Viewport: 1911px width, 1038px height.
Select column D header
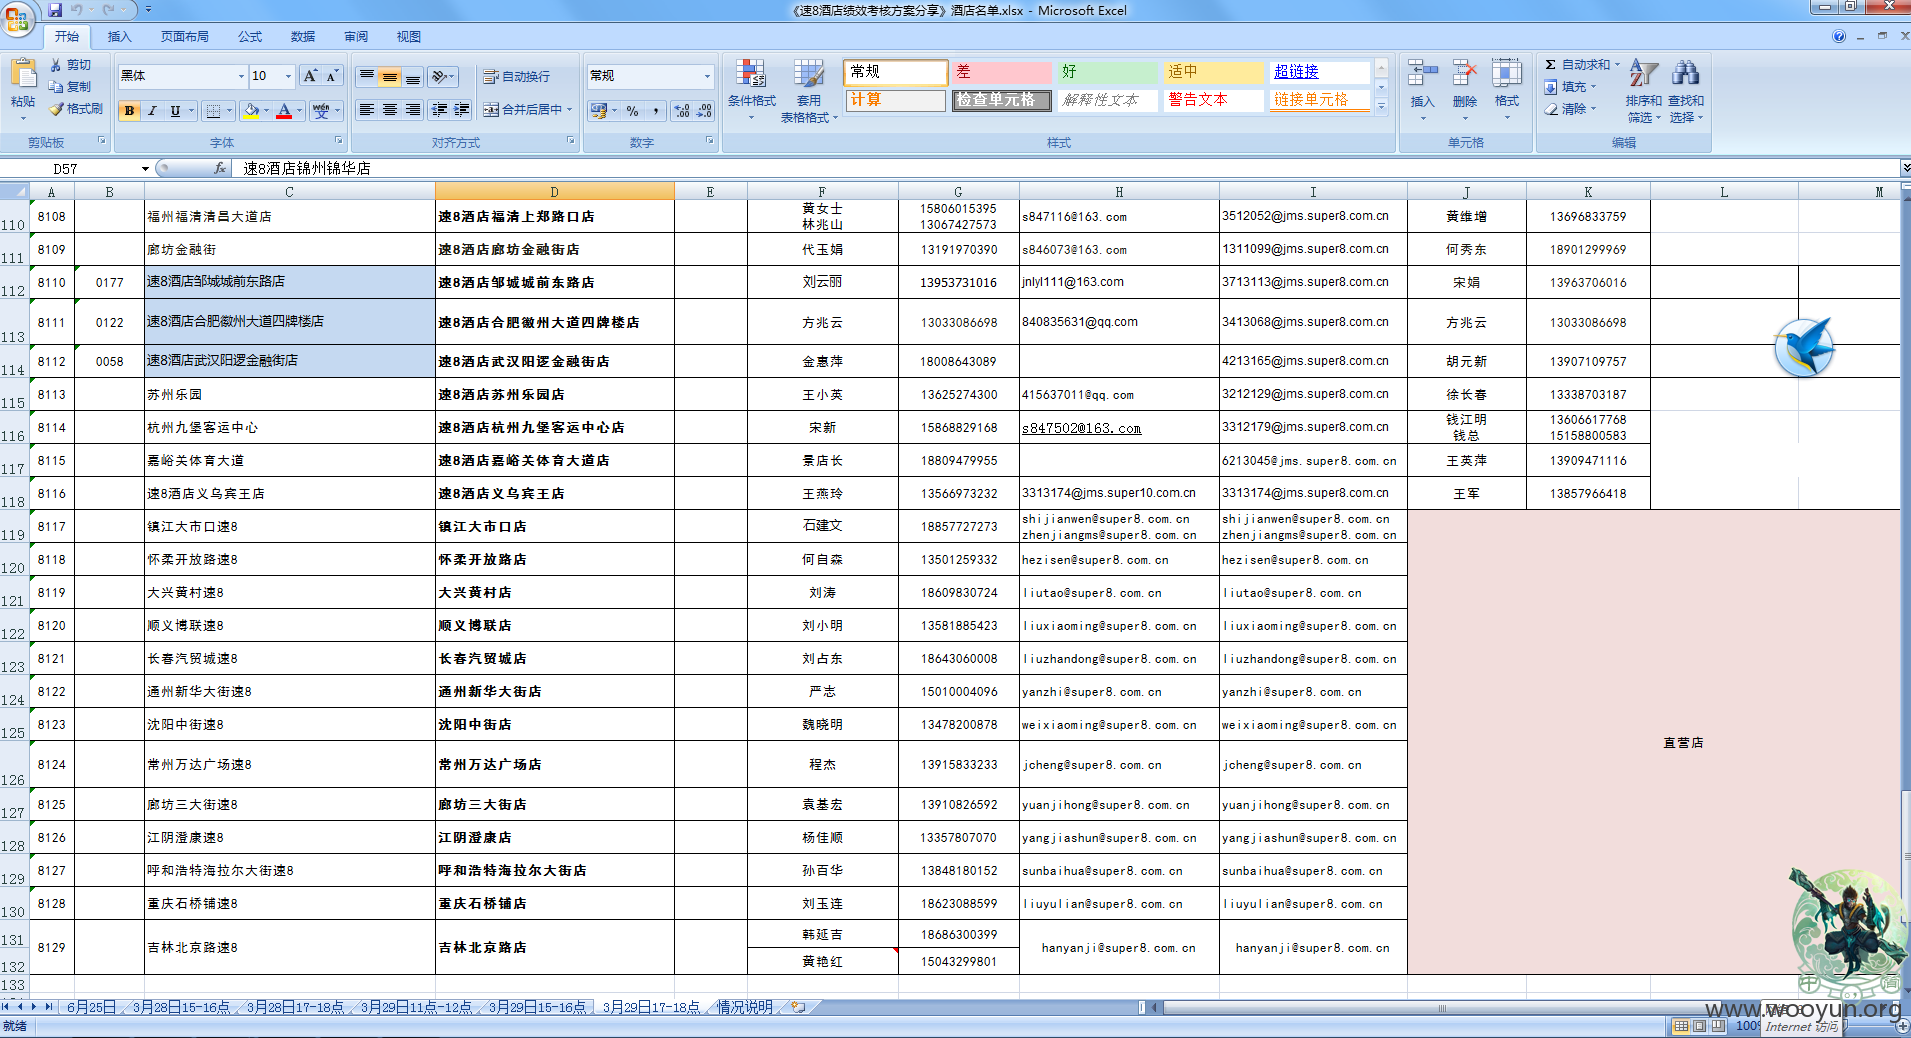554,192
